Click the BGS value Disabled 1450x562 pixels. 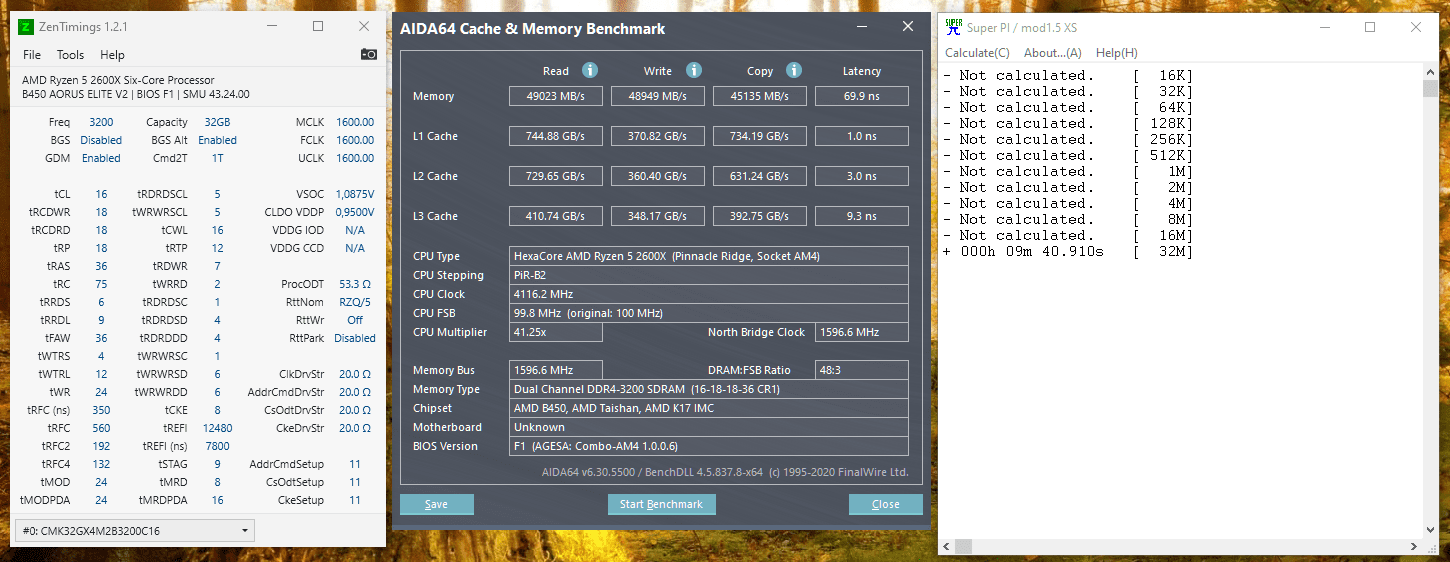[x=101, y=140]
